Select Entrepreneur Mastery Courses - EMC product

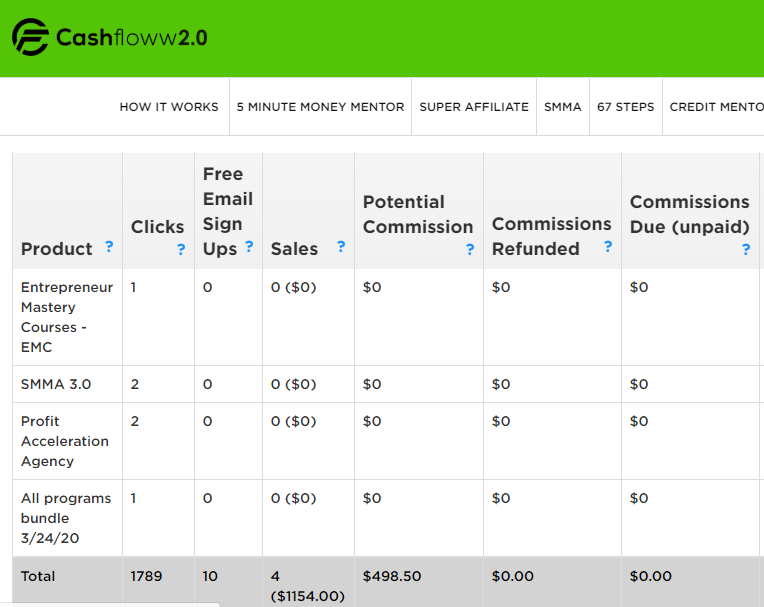pos(67,317)
